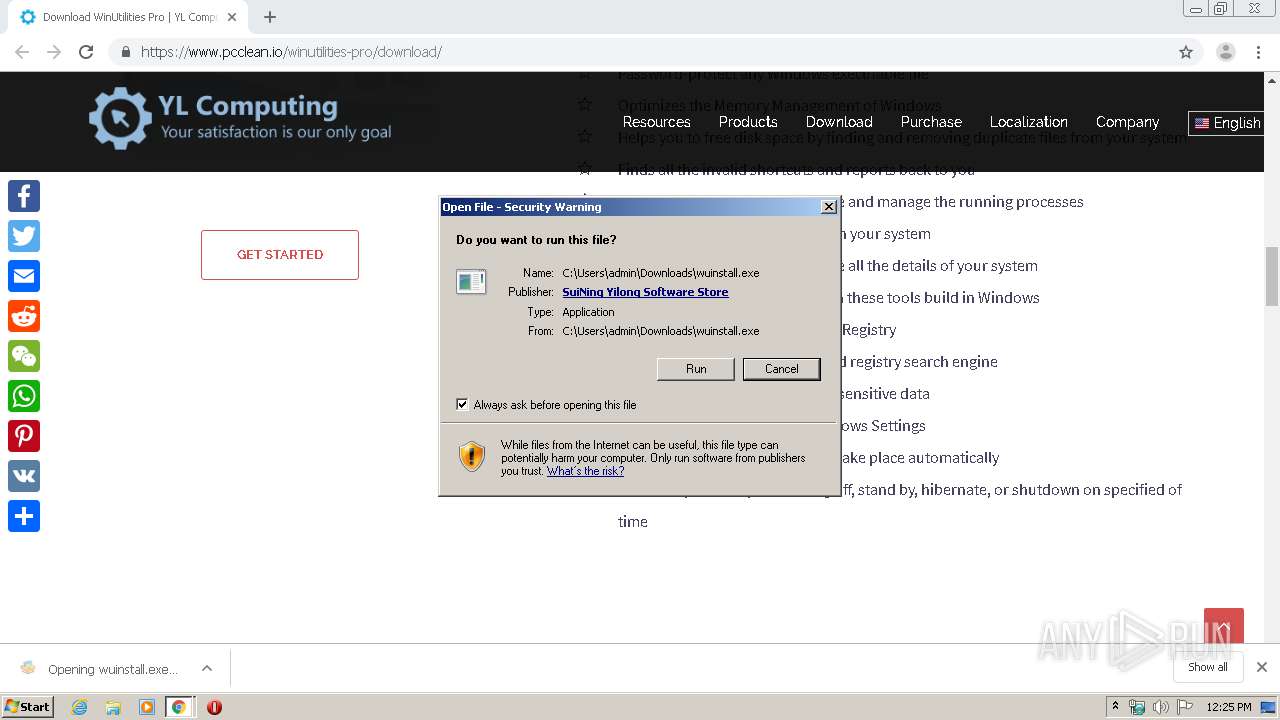Image resolution: width=1280 pixels, height=720 pixels.
Task: Share page via Twitter icon
Action: pyautogui.click(x=24, y=236)
